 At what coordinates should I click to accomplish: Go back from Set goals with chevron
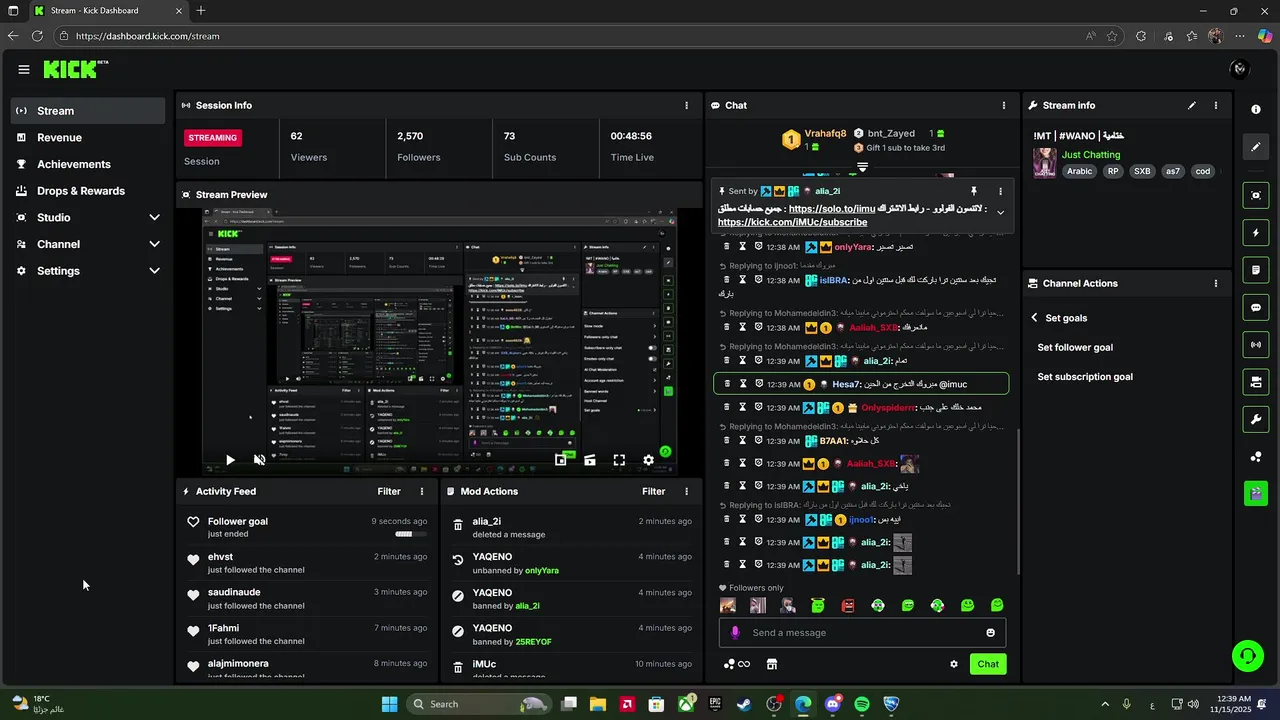click(x=1034, y=318)
